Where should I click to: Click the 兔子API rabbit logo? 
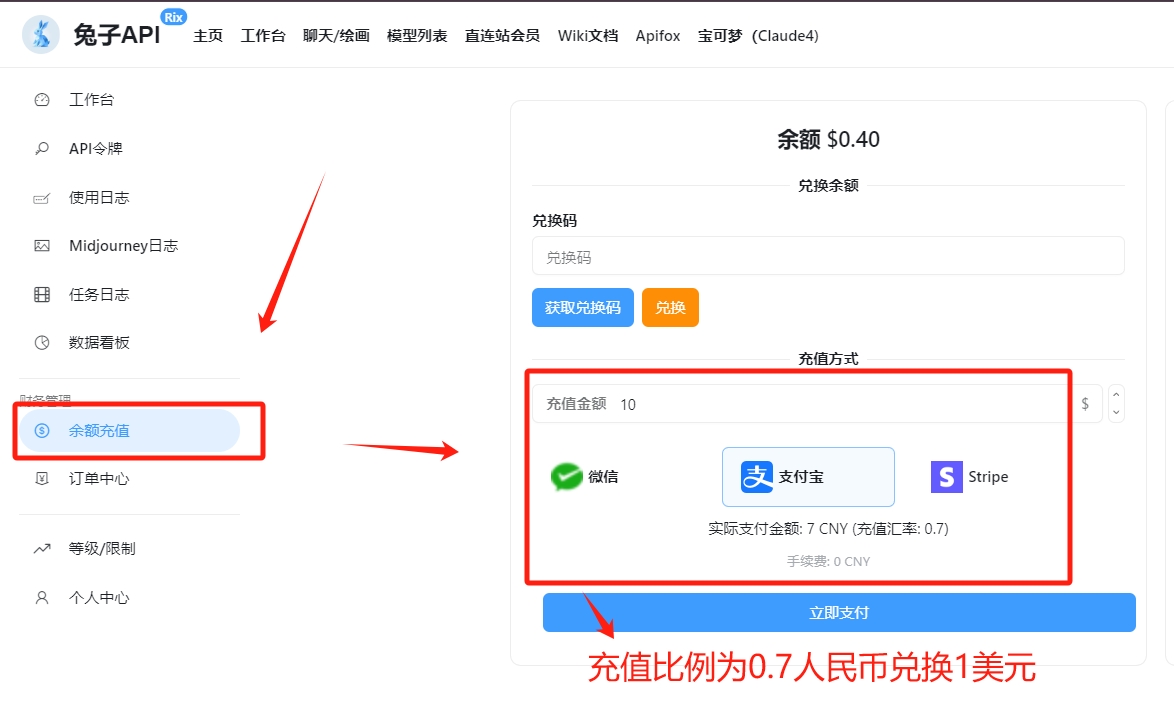coord(41,35)
